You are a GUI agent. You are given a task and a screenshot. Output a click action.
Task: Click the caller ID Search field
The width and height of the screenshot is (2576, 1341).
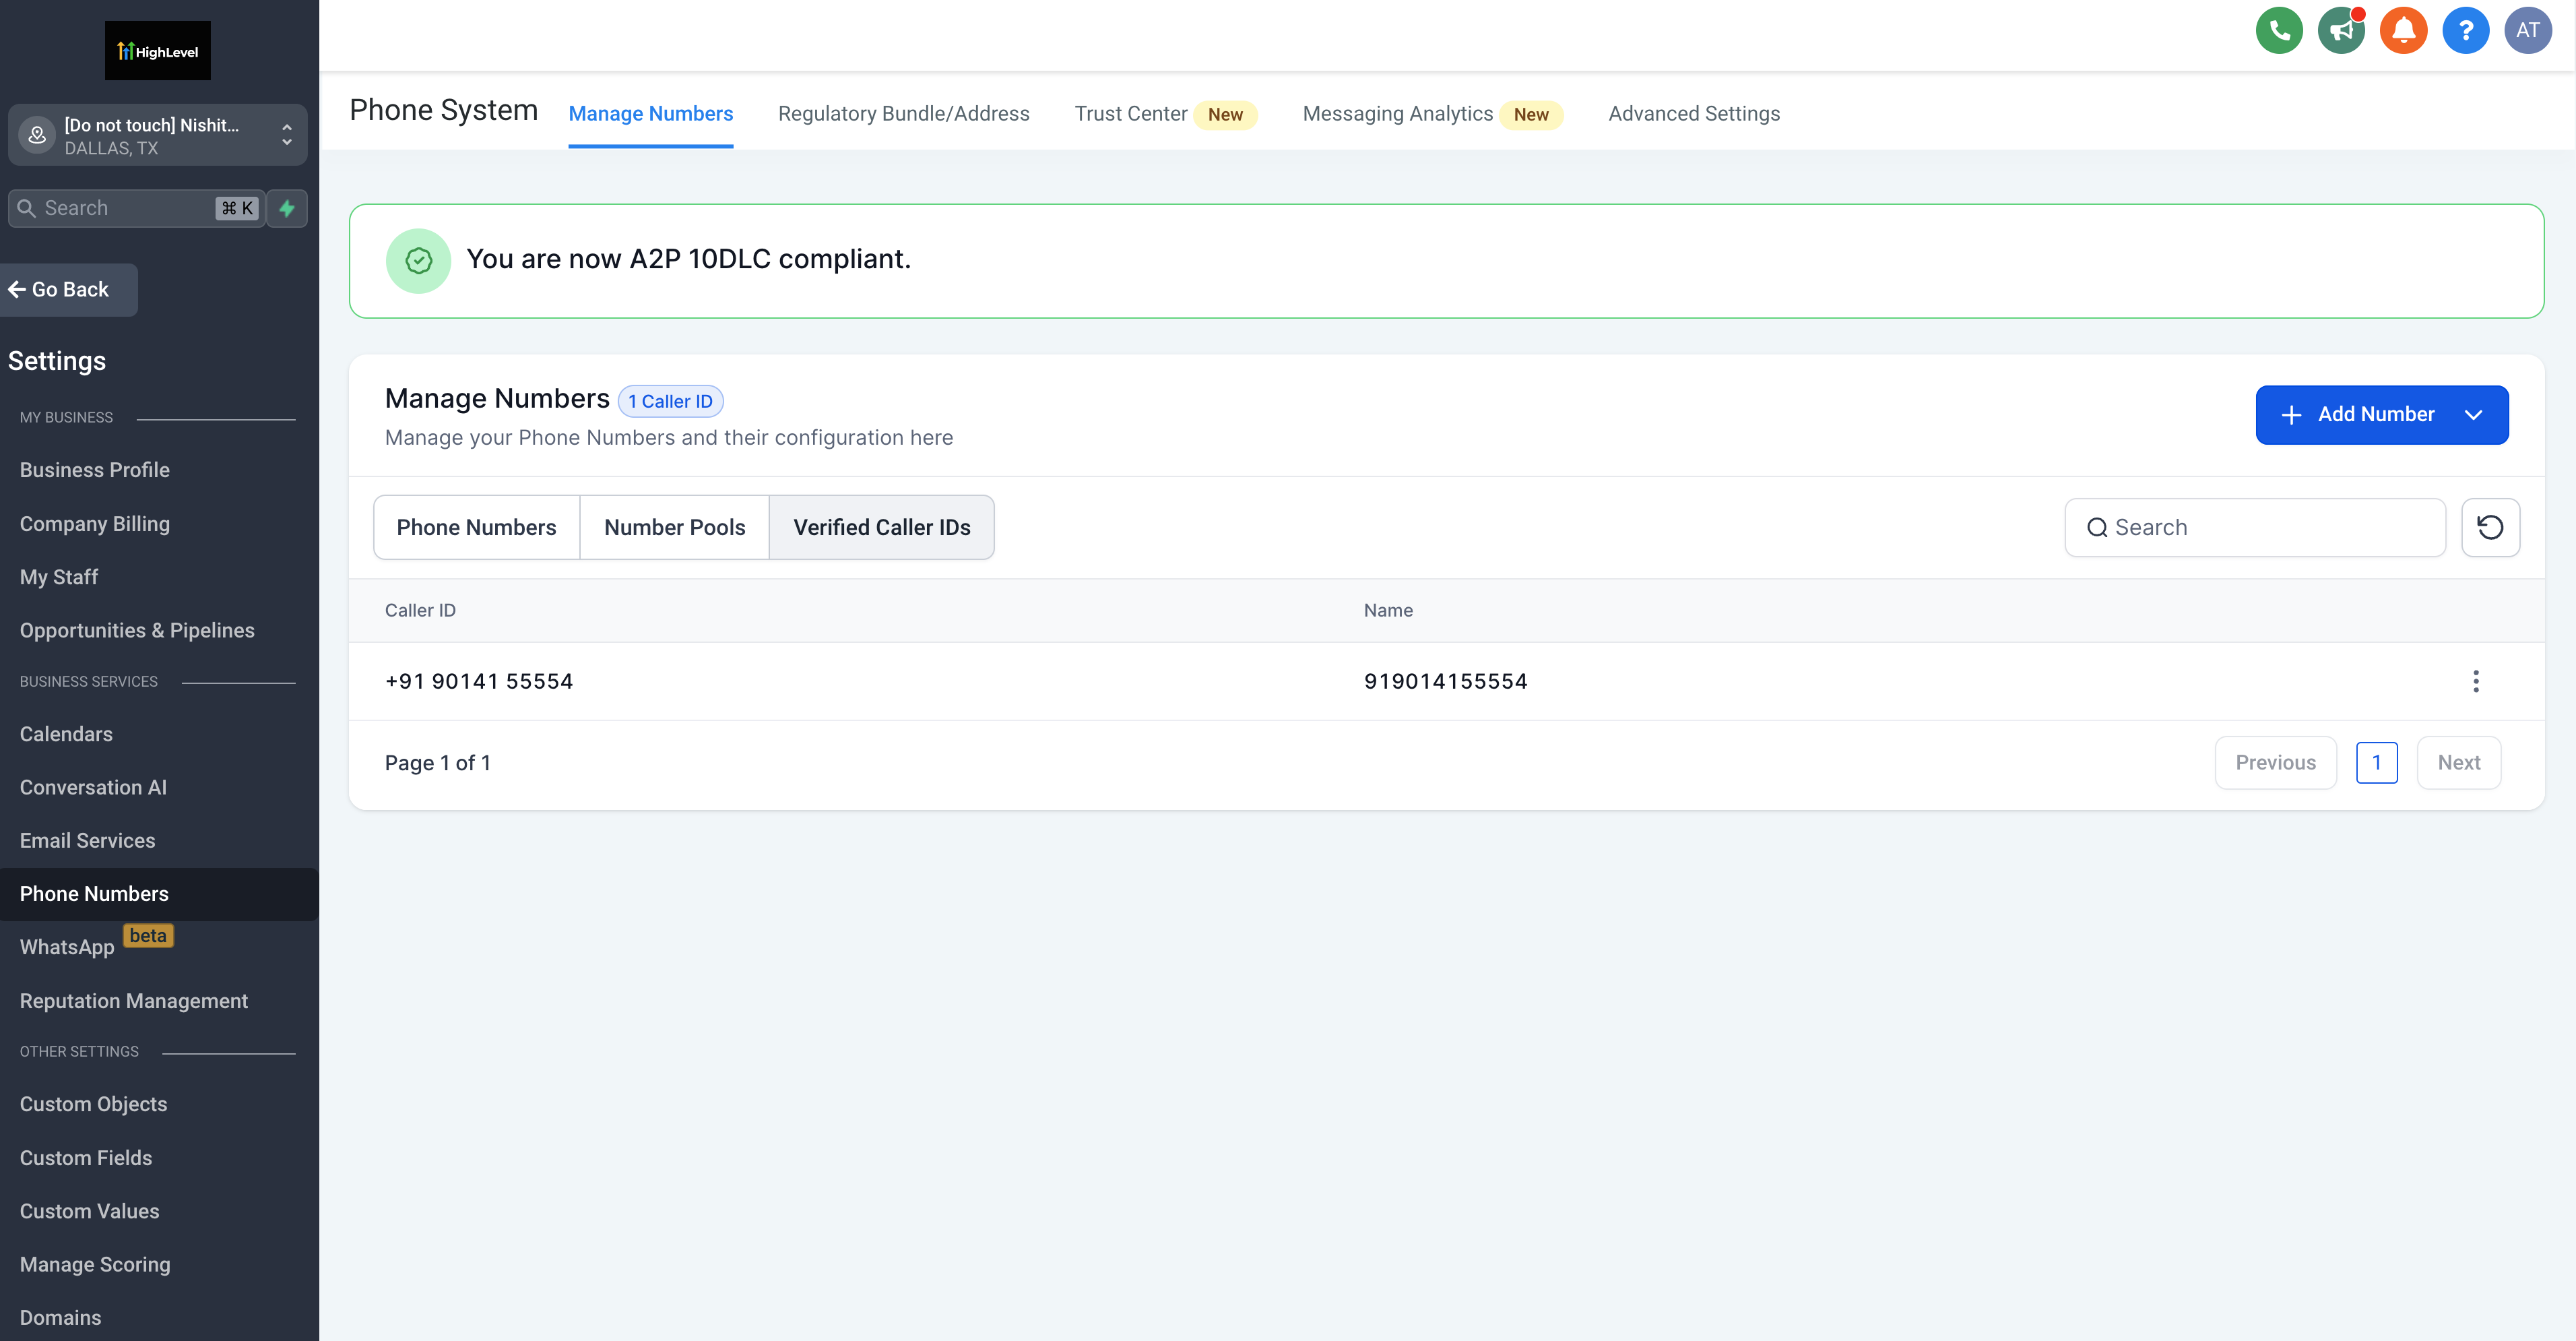coord(2254,527)
